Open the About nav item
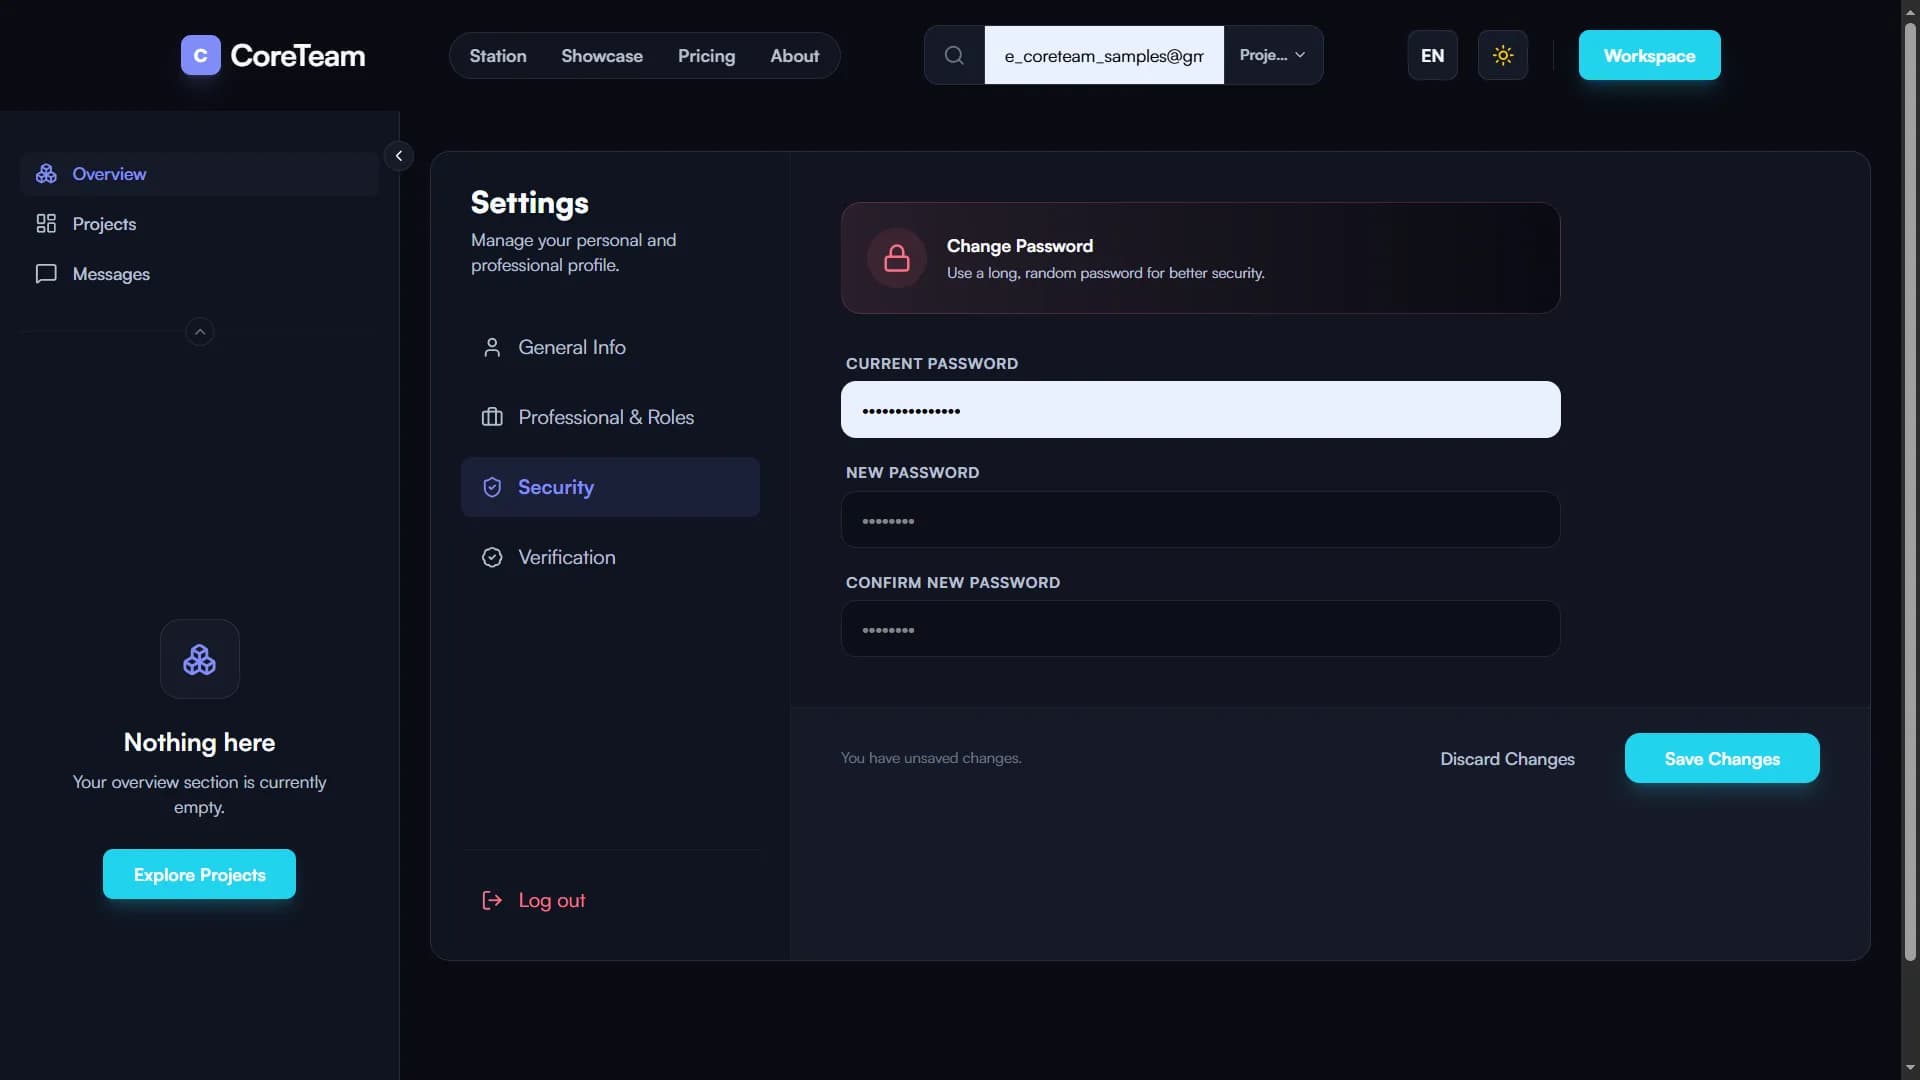 [x=794, y=56]
